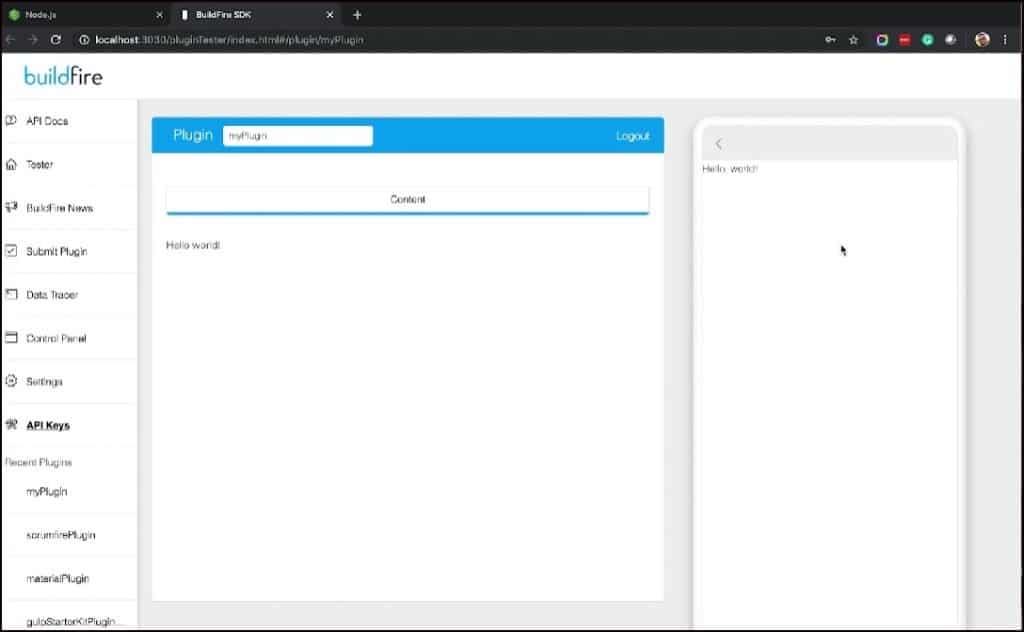The image size is (1024, 632).
Task: Open Chrome's three-dot menu
Action: tap(1005, 40)
